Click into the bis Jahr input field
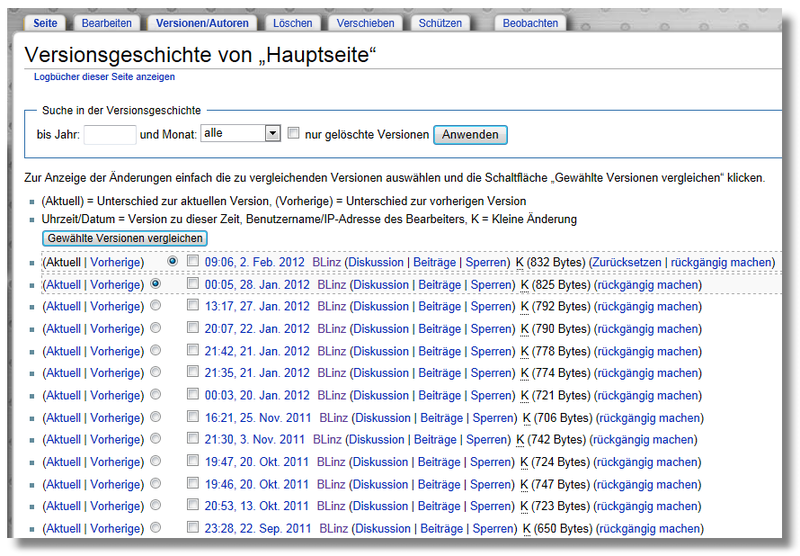 (x=110, y=134)
